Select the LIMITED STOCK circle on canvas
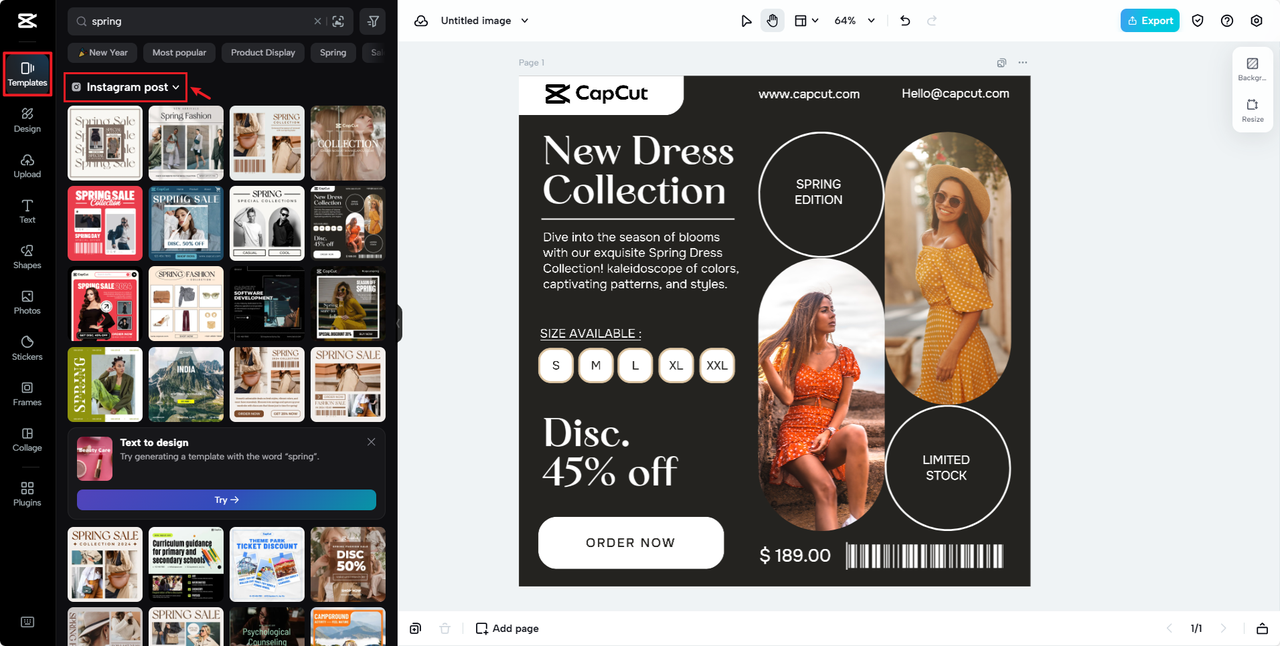Image resolution: width=1280 pixels, height=646 pixels. 947,468
